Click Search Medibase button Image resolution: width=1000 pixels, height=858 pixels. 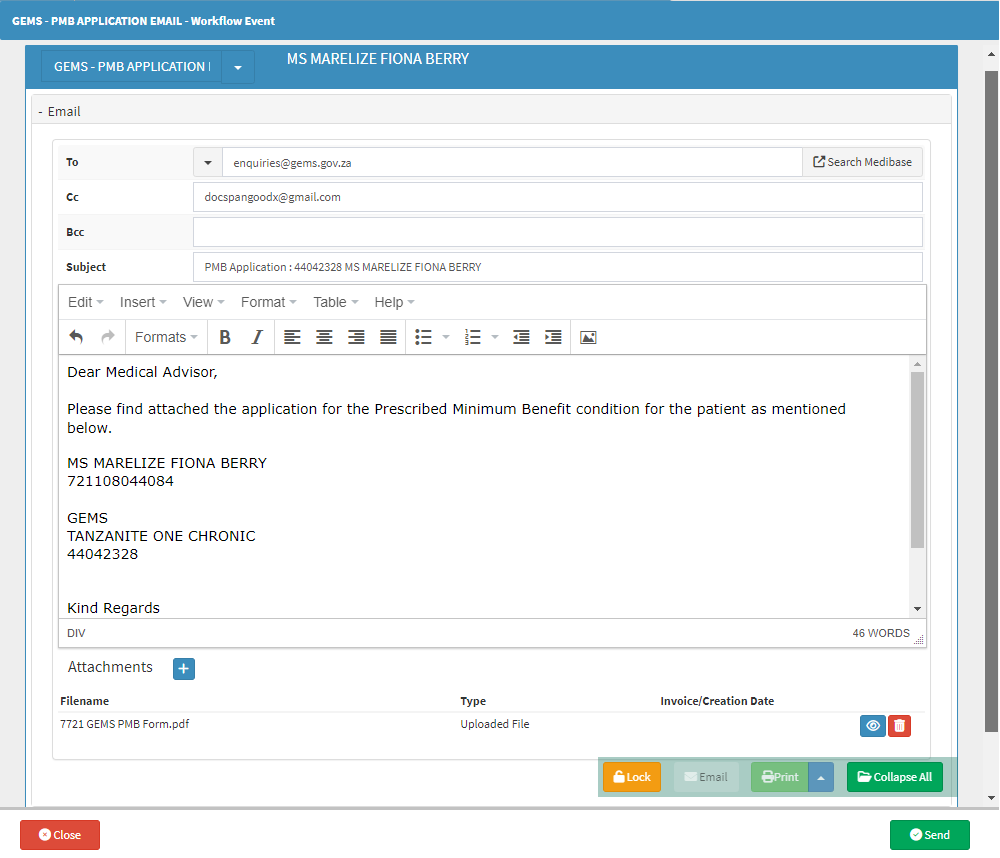862,162
